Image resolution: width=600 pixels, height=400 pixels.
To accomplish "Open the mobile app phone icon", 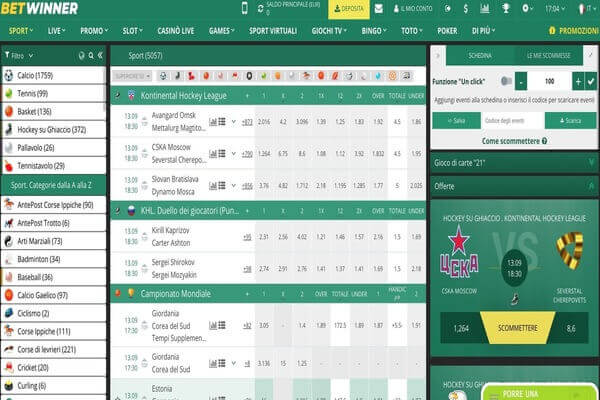I will tap(245, 8).
